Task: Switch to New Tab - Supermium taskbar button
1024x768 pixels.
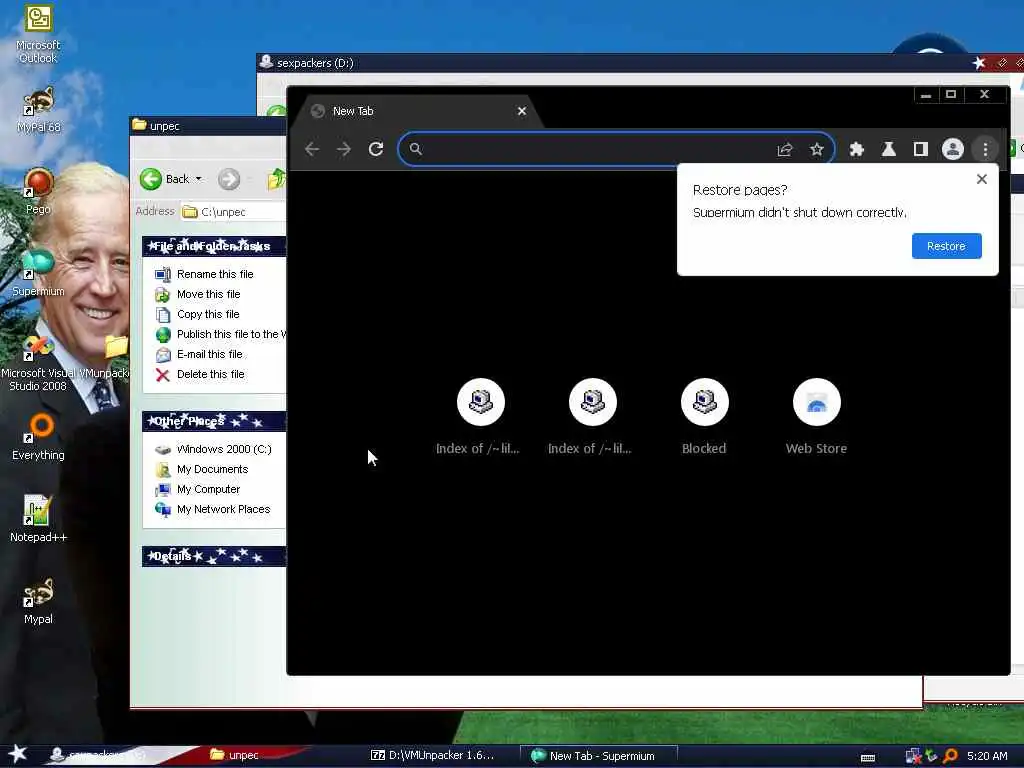Action: pos(598,756)
